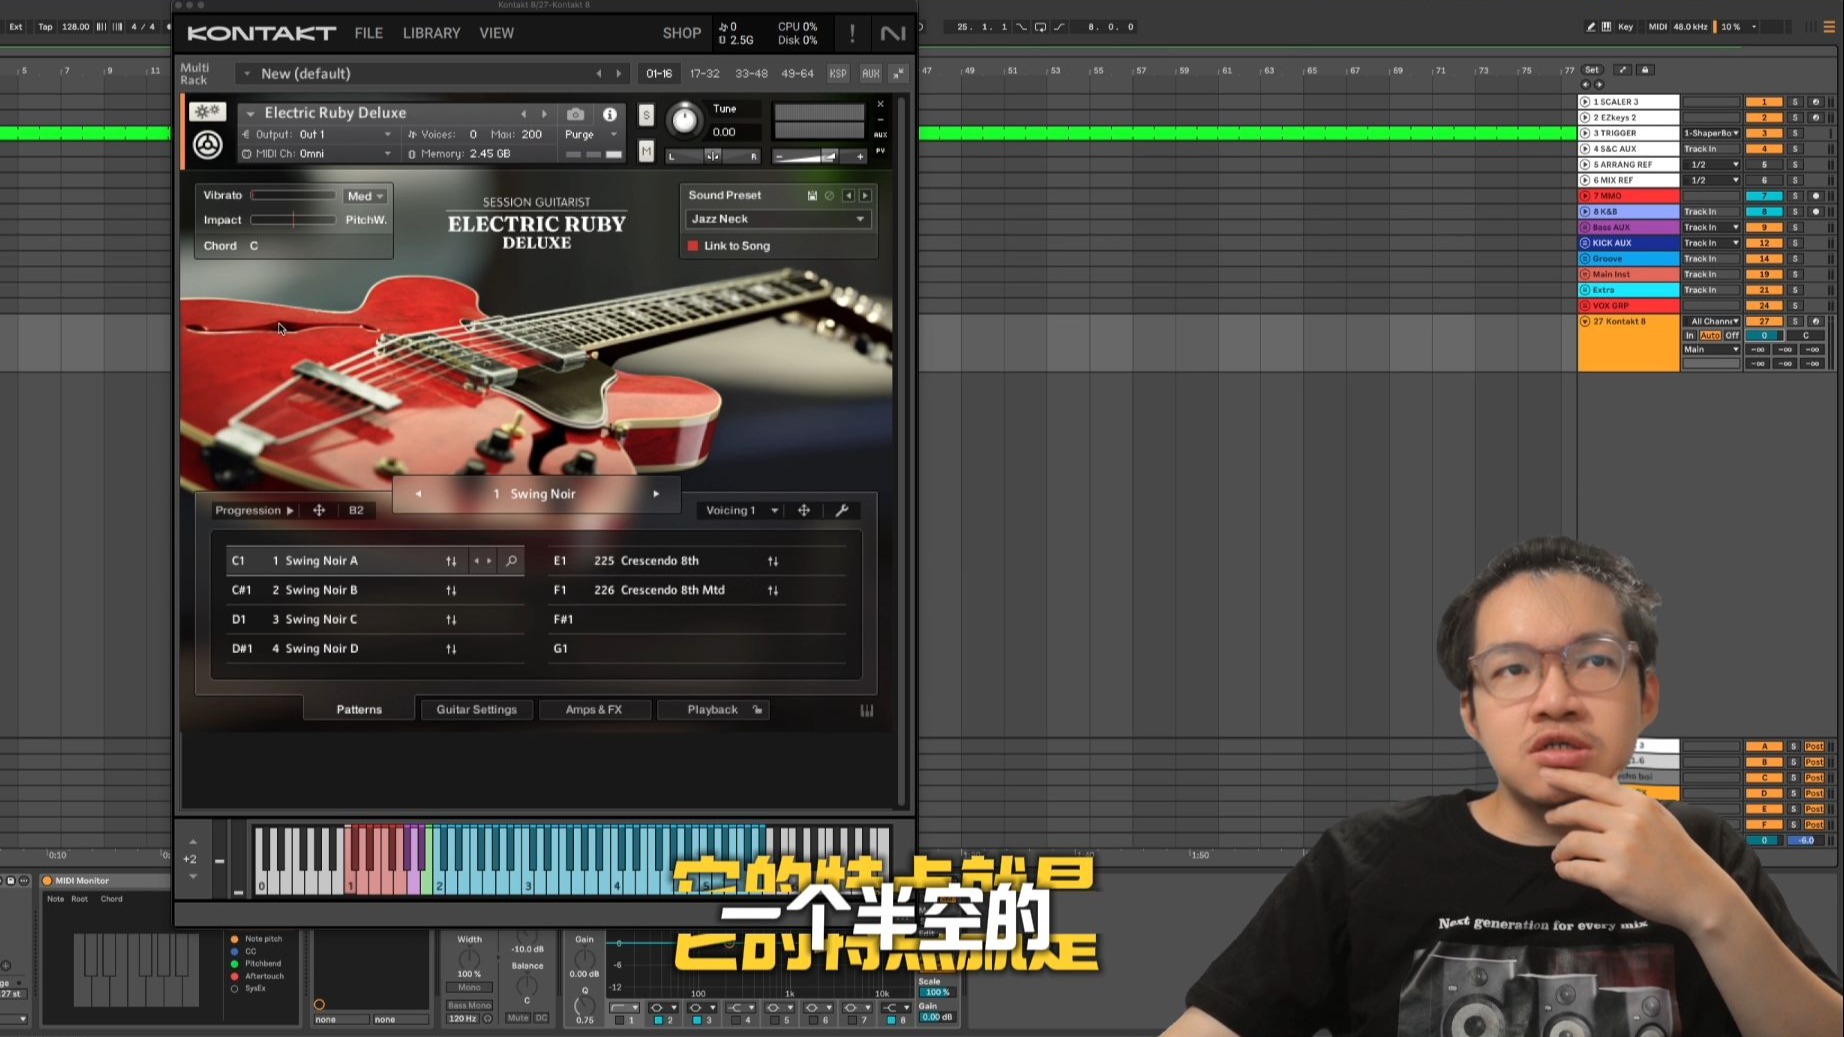The height and width of the screenshot is (1037, 1844).
Task: Select previous pattern song with the left arrow beside Swing Noir
Action: tap(418, 494)
